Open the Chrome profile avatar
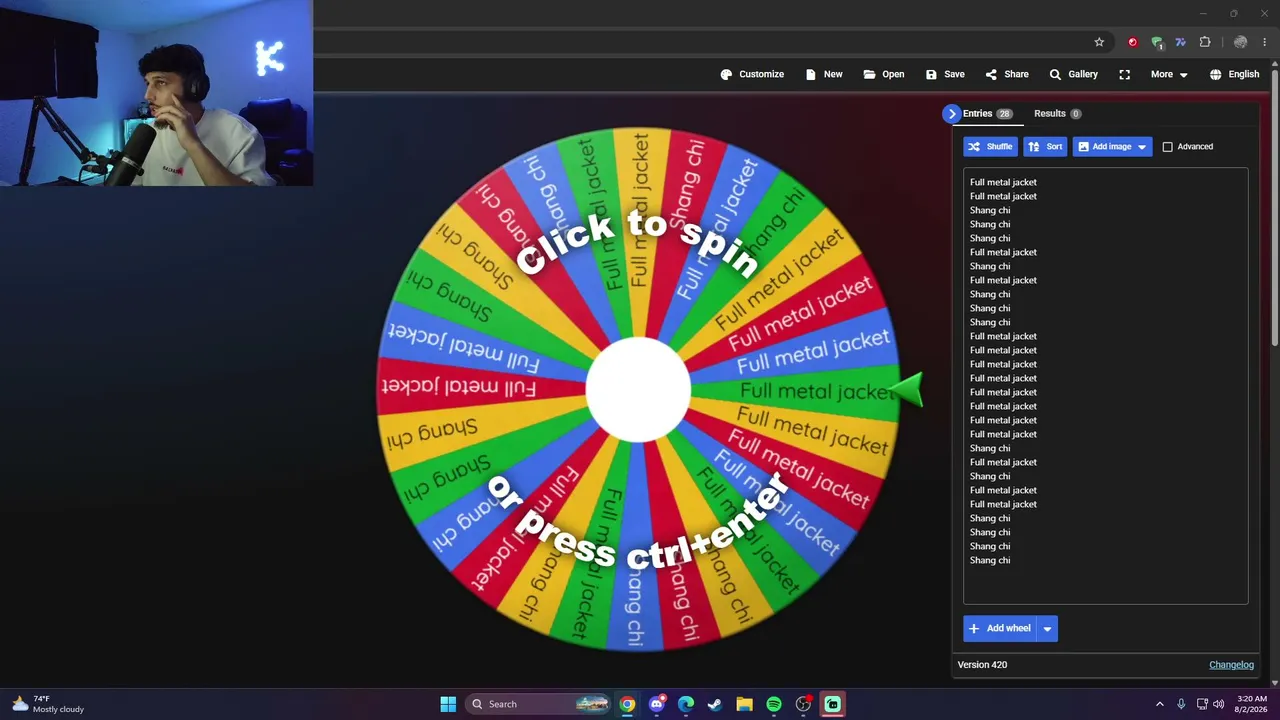1280x720 pixels. click(x=1240, y=42)
